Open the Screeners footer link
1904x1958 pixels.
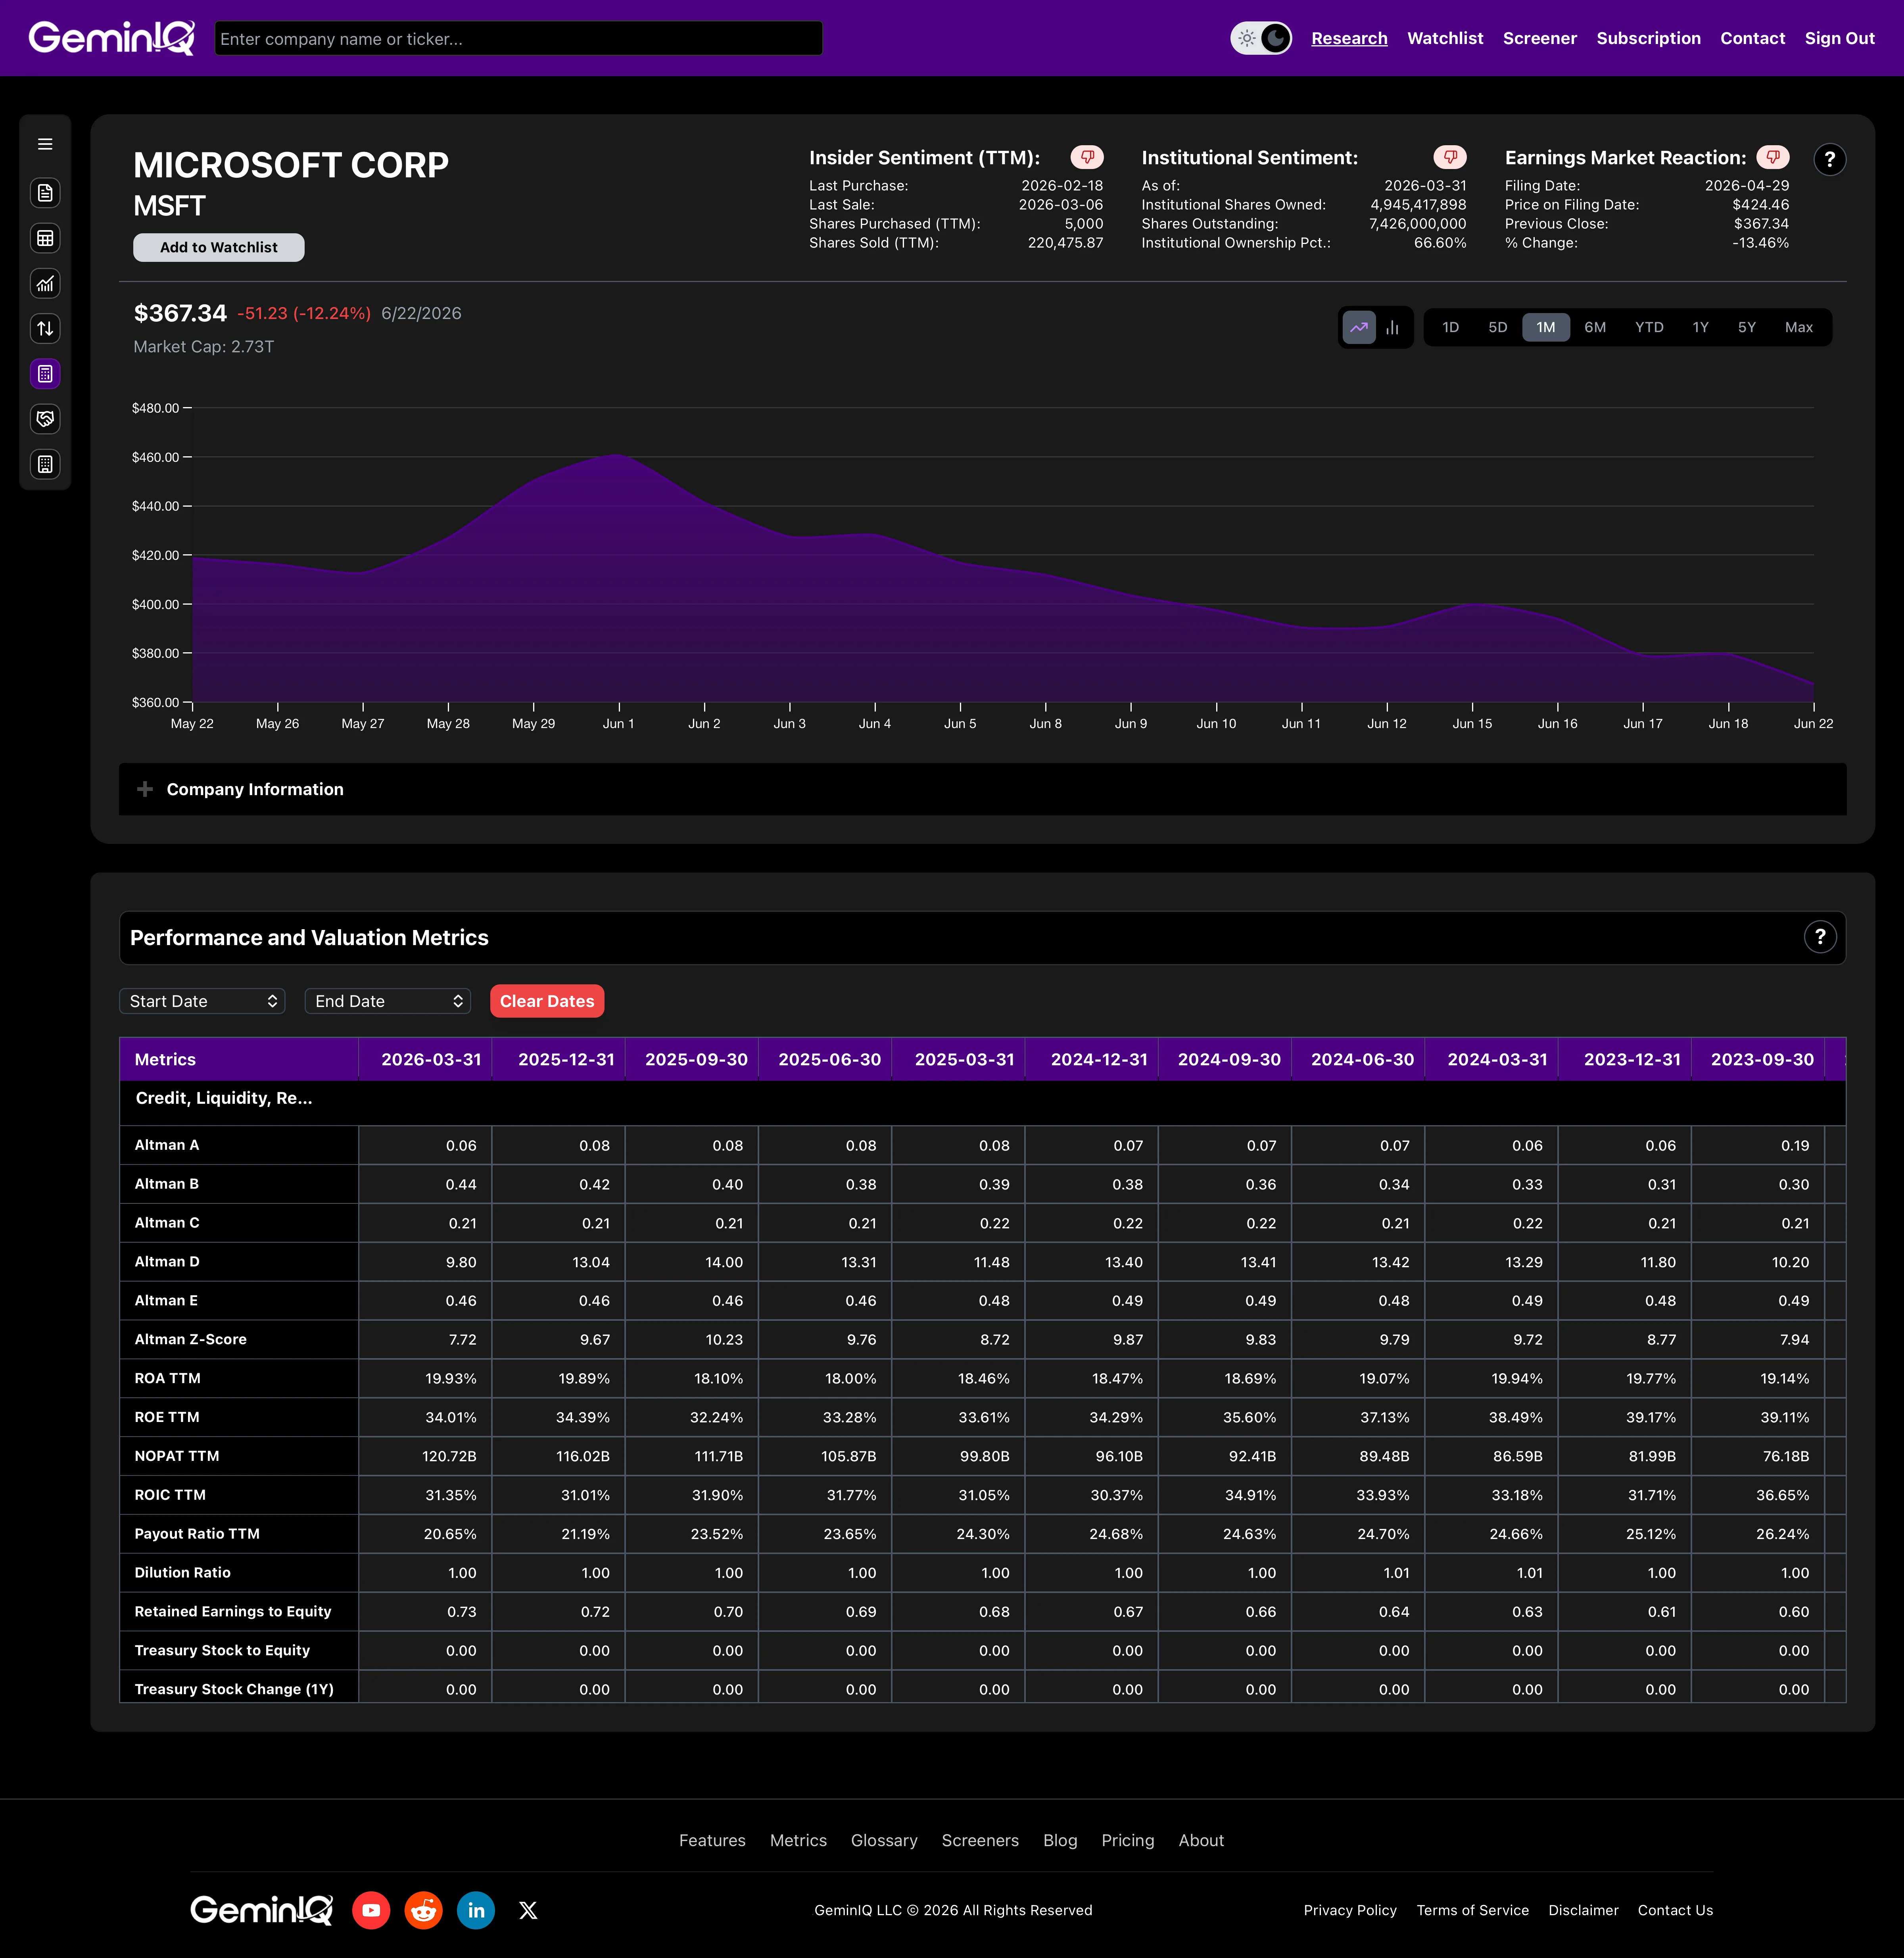[x=980, y=1840]
